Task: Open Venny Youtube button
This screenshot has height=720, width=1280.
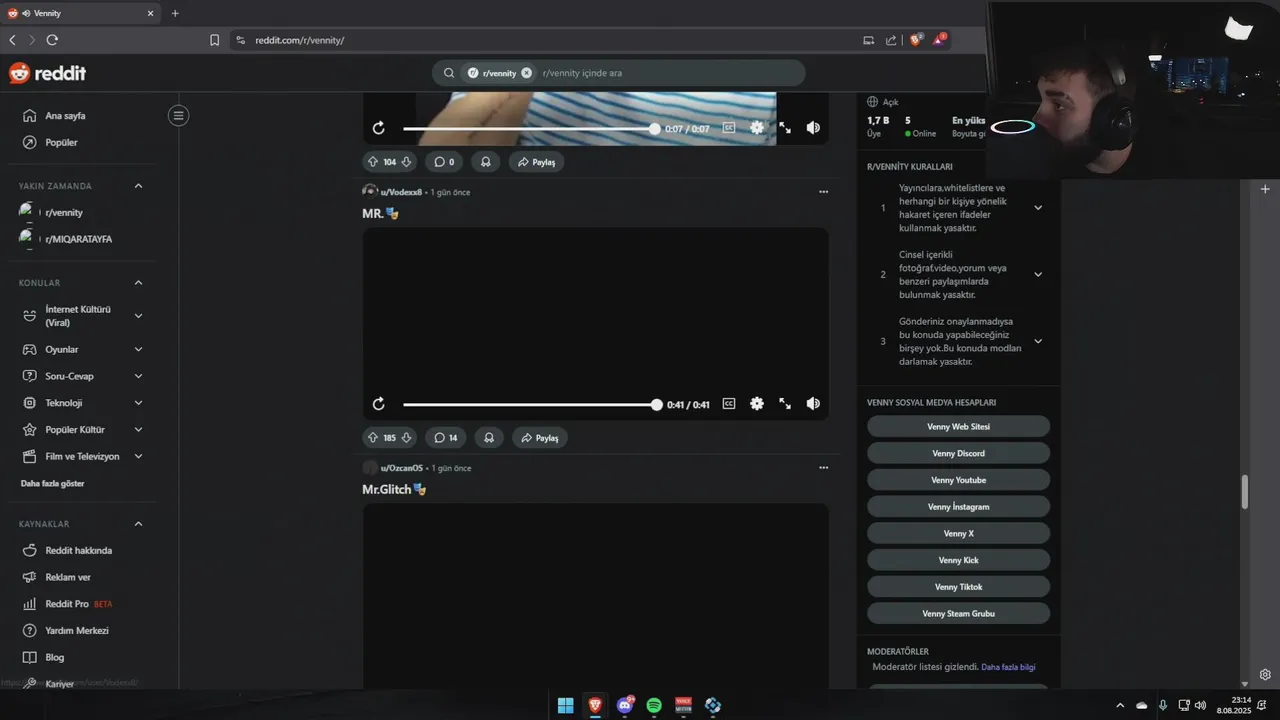Action: click(x=958, y=480)
